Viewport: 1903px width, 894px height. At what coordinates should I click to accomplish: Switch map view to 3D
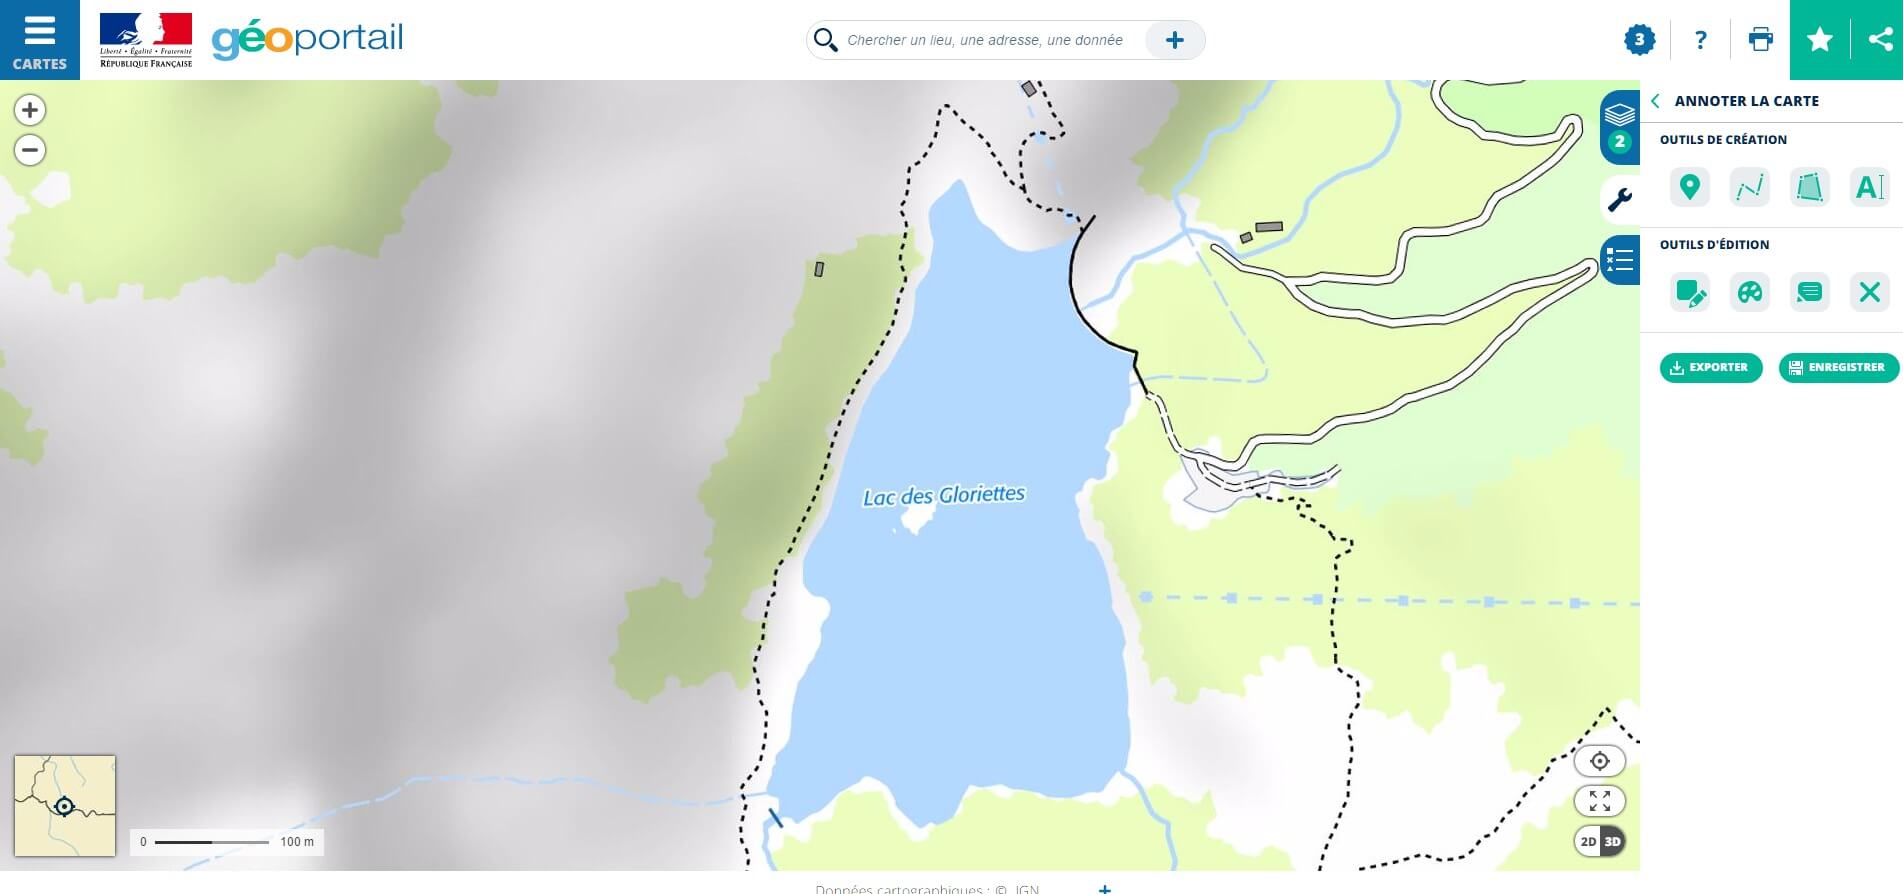click(x=1612, y=841)
